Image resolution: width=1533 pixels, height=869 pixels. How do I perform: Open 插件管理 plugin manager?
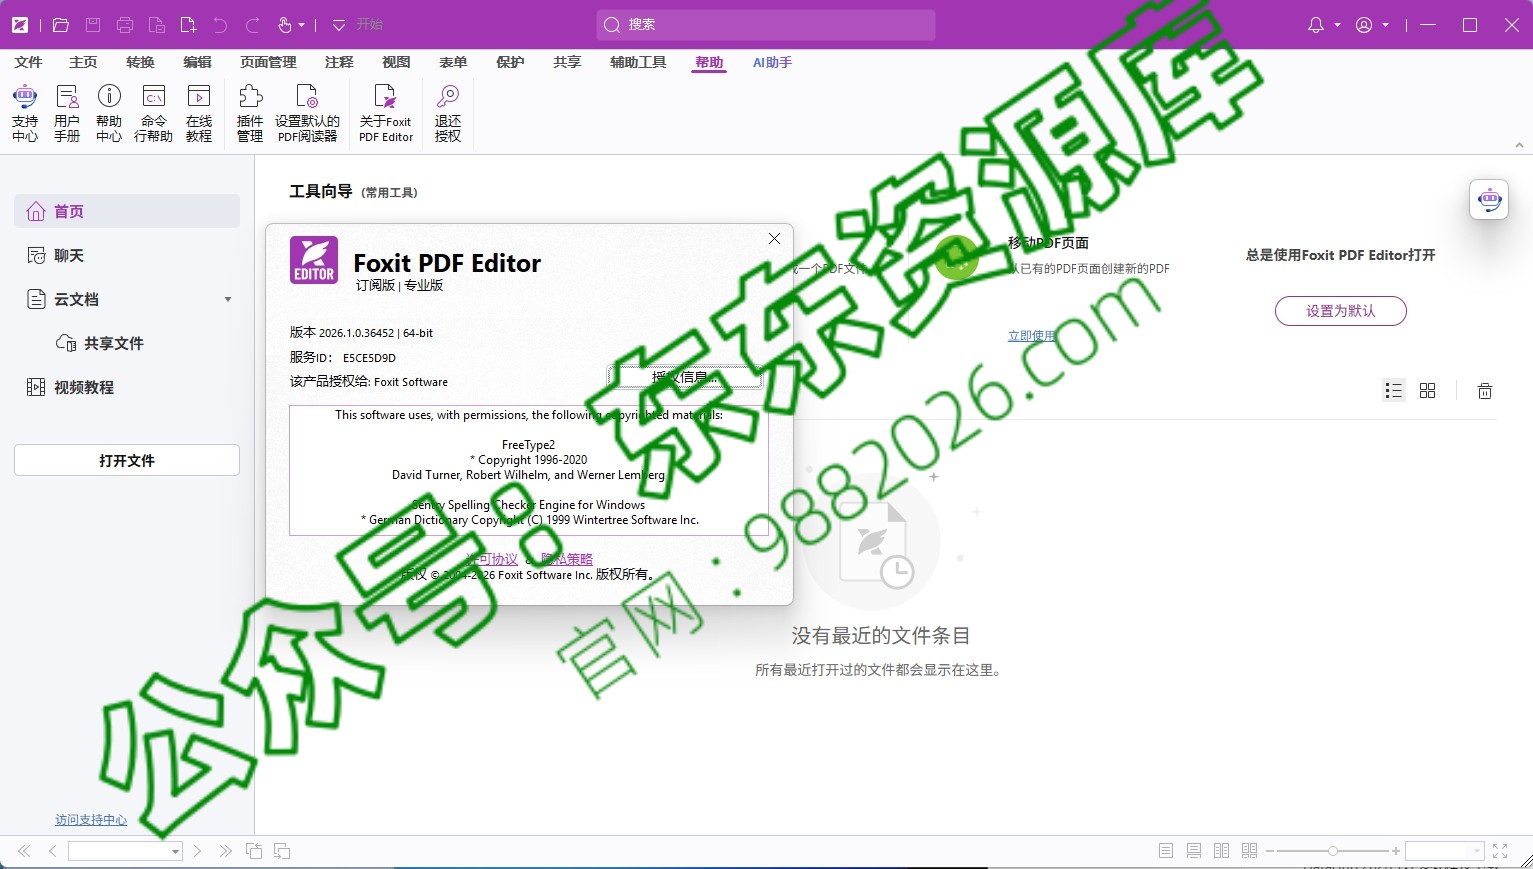pyautogui.click(x=249, y=110)
